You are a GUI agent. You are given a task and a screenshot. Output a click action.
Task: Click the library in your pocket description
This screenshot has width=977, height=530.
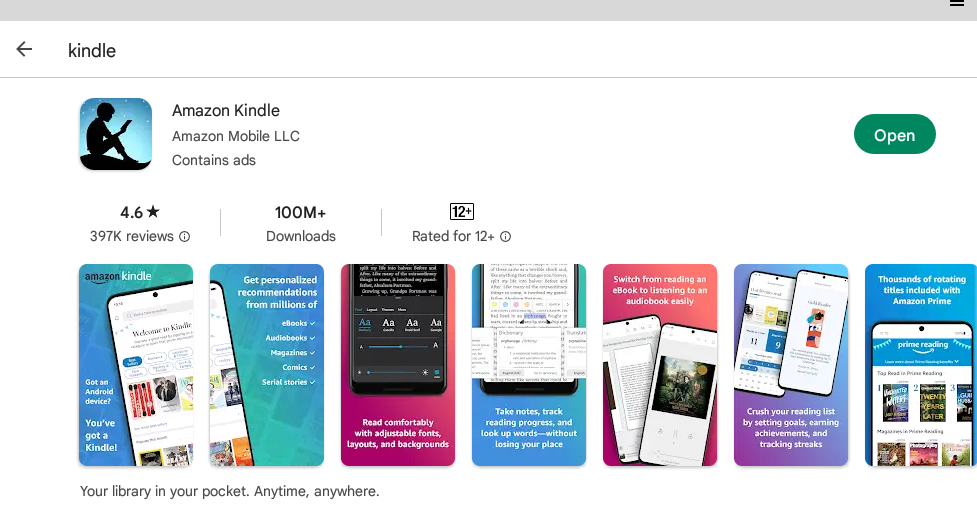[229, 491]
